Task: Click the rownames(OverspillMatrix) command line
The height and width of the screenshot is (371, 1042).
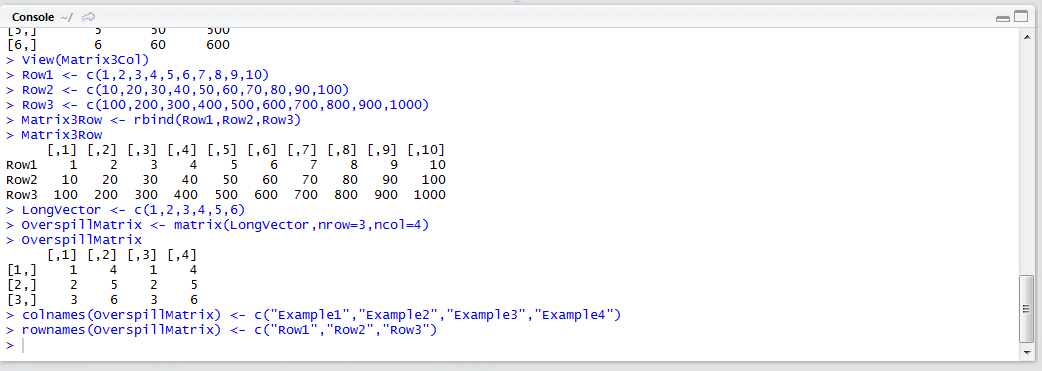Action: (221, 330)
